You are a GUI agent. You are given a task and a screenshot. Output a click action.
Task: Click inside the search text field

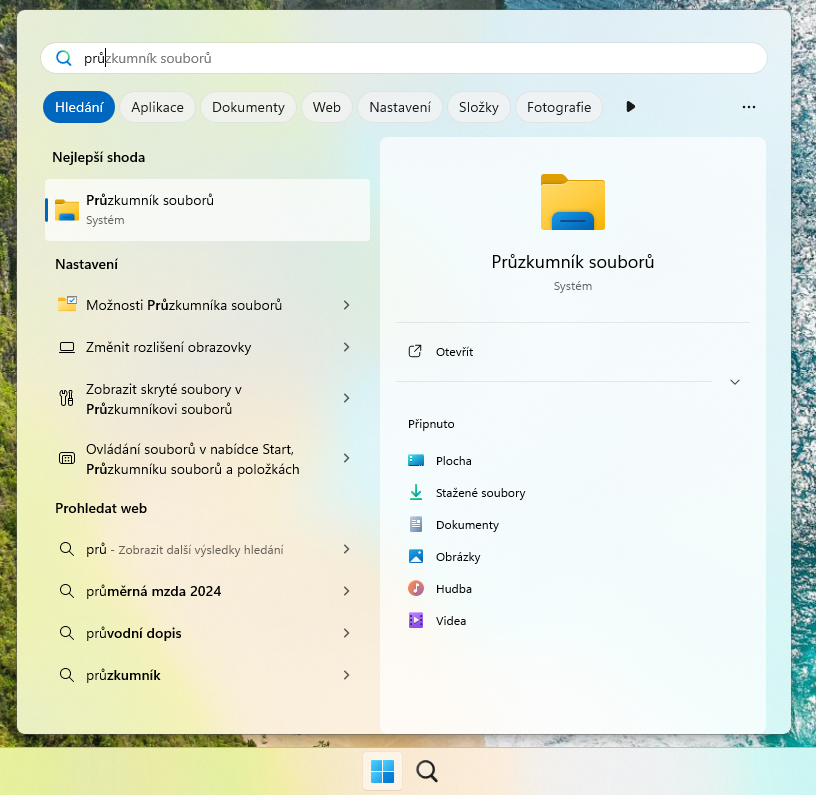pos(403,58)
